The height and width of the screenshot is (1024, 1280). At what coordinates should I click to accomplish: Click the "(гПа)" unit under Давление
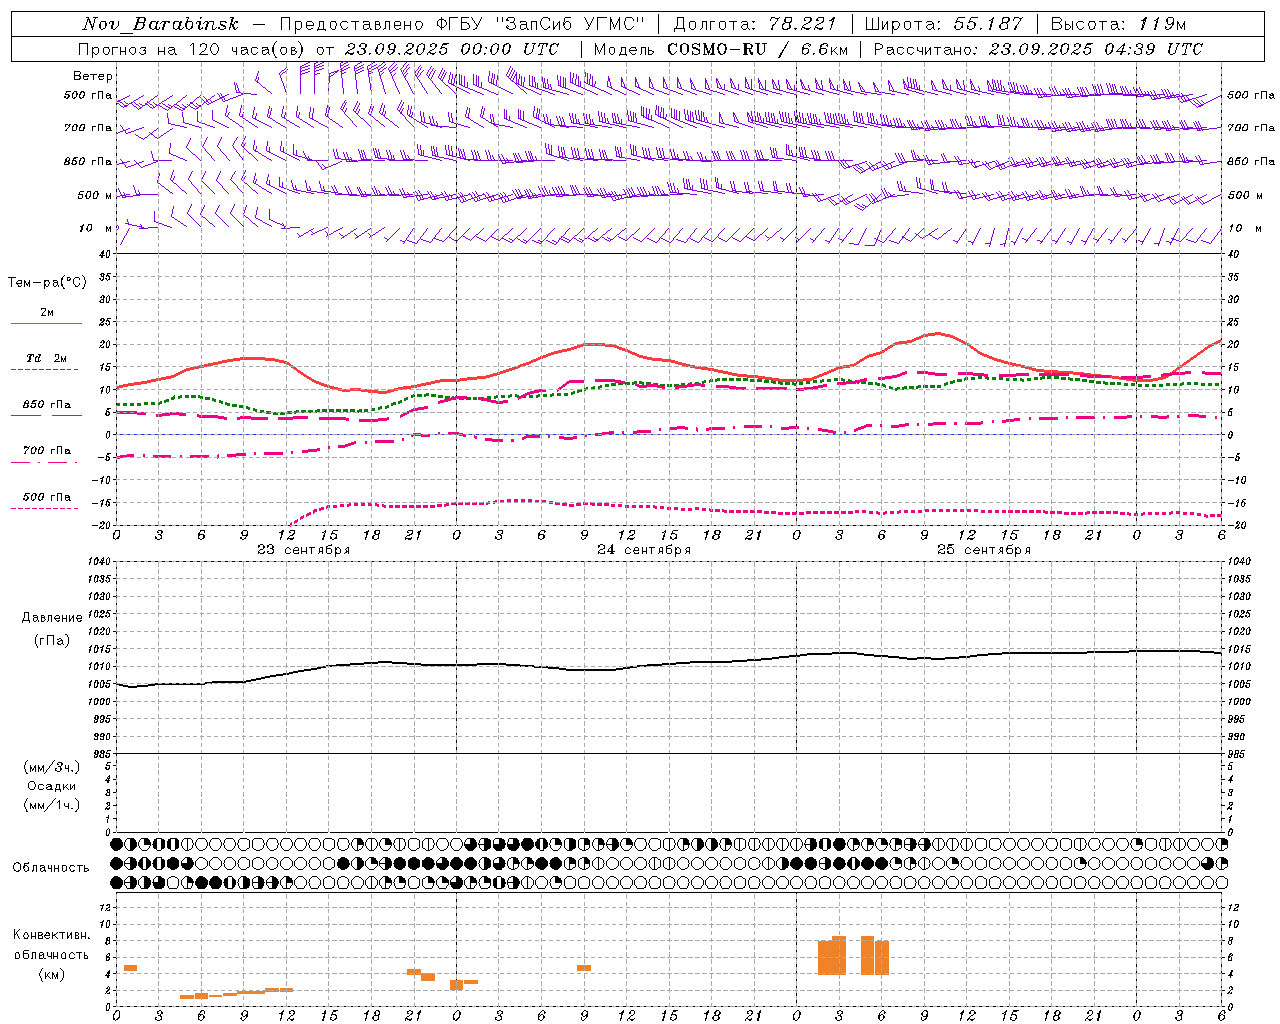point(52,641)
